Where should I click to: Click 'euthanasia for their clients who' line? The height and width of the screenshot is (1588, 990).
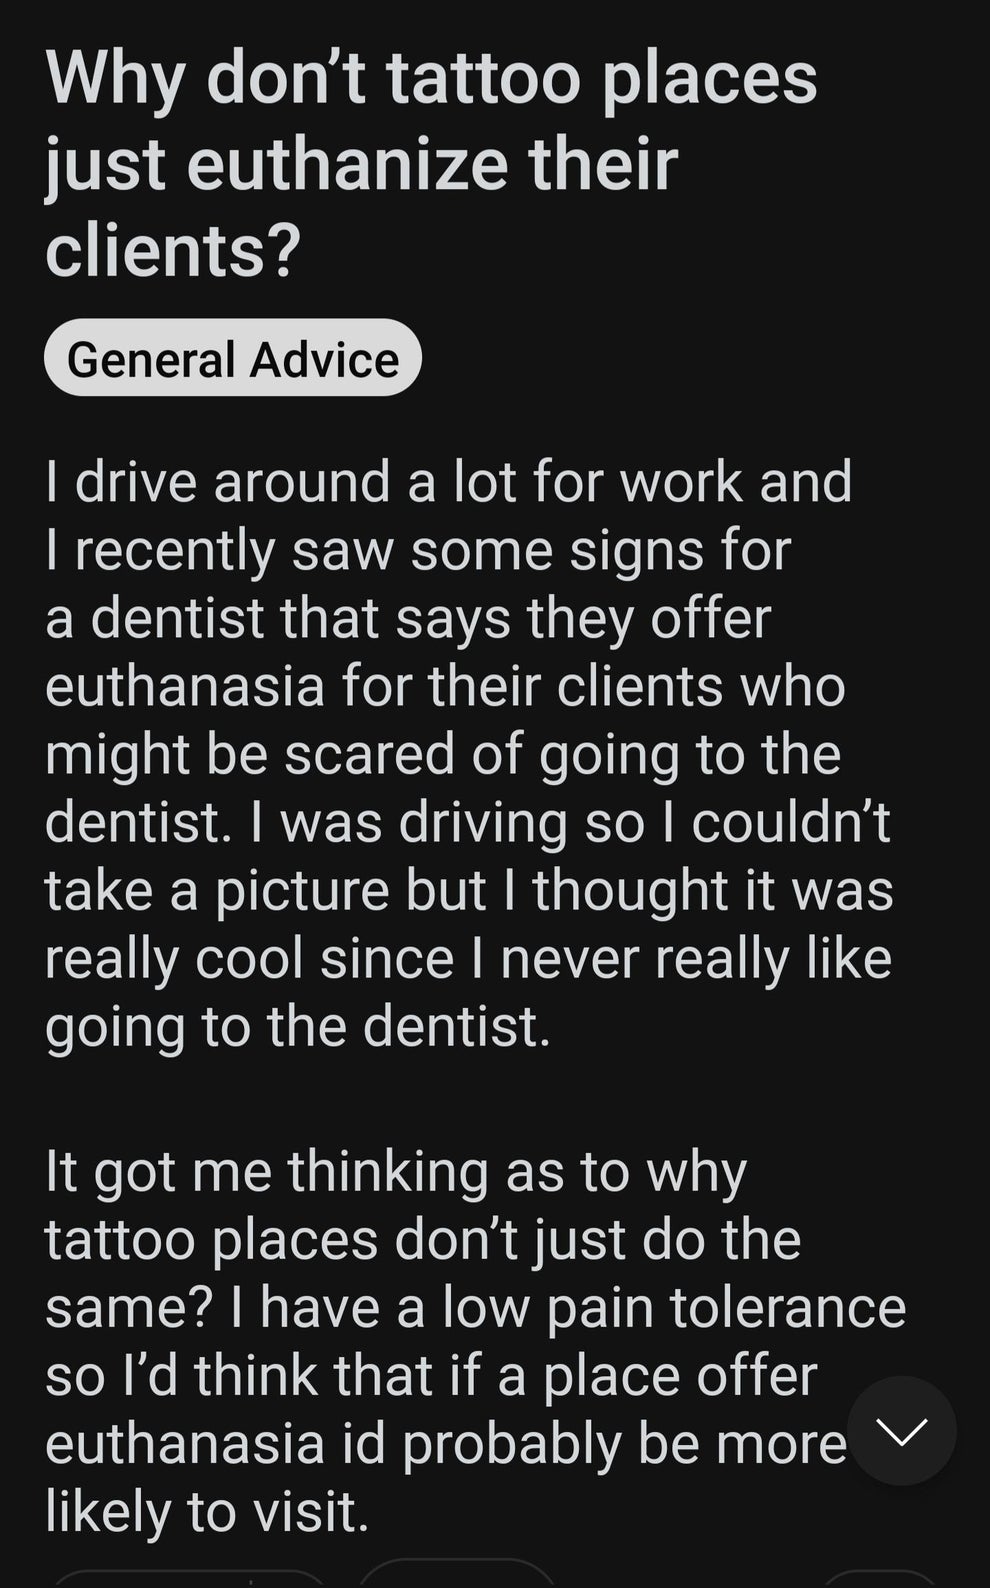coord(445,686)
